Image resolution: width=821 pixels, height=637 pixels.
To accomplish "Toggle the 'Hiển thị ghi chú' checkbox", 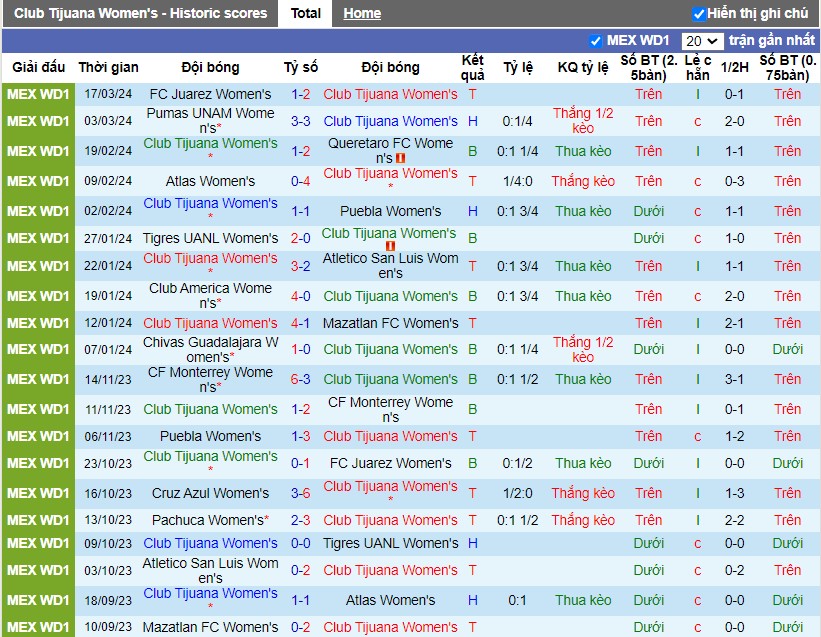I will click(698, 14).
